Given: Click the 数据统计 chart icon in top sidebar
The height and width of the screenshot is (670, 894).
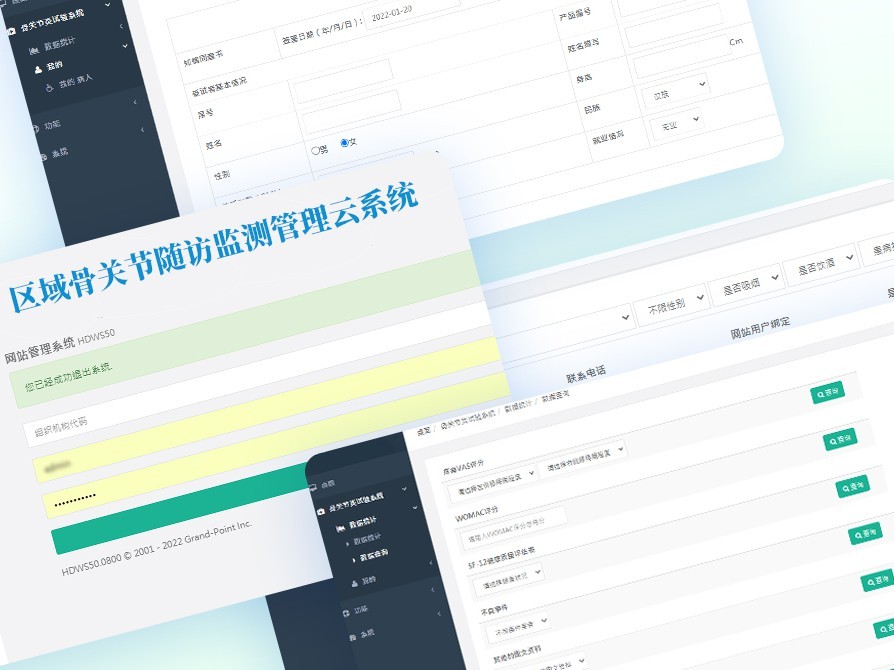Looking at the screenshot, I should coord(35,51).
